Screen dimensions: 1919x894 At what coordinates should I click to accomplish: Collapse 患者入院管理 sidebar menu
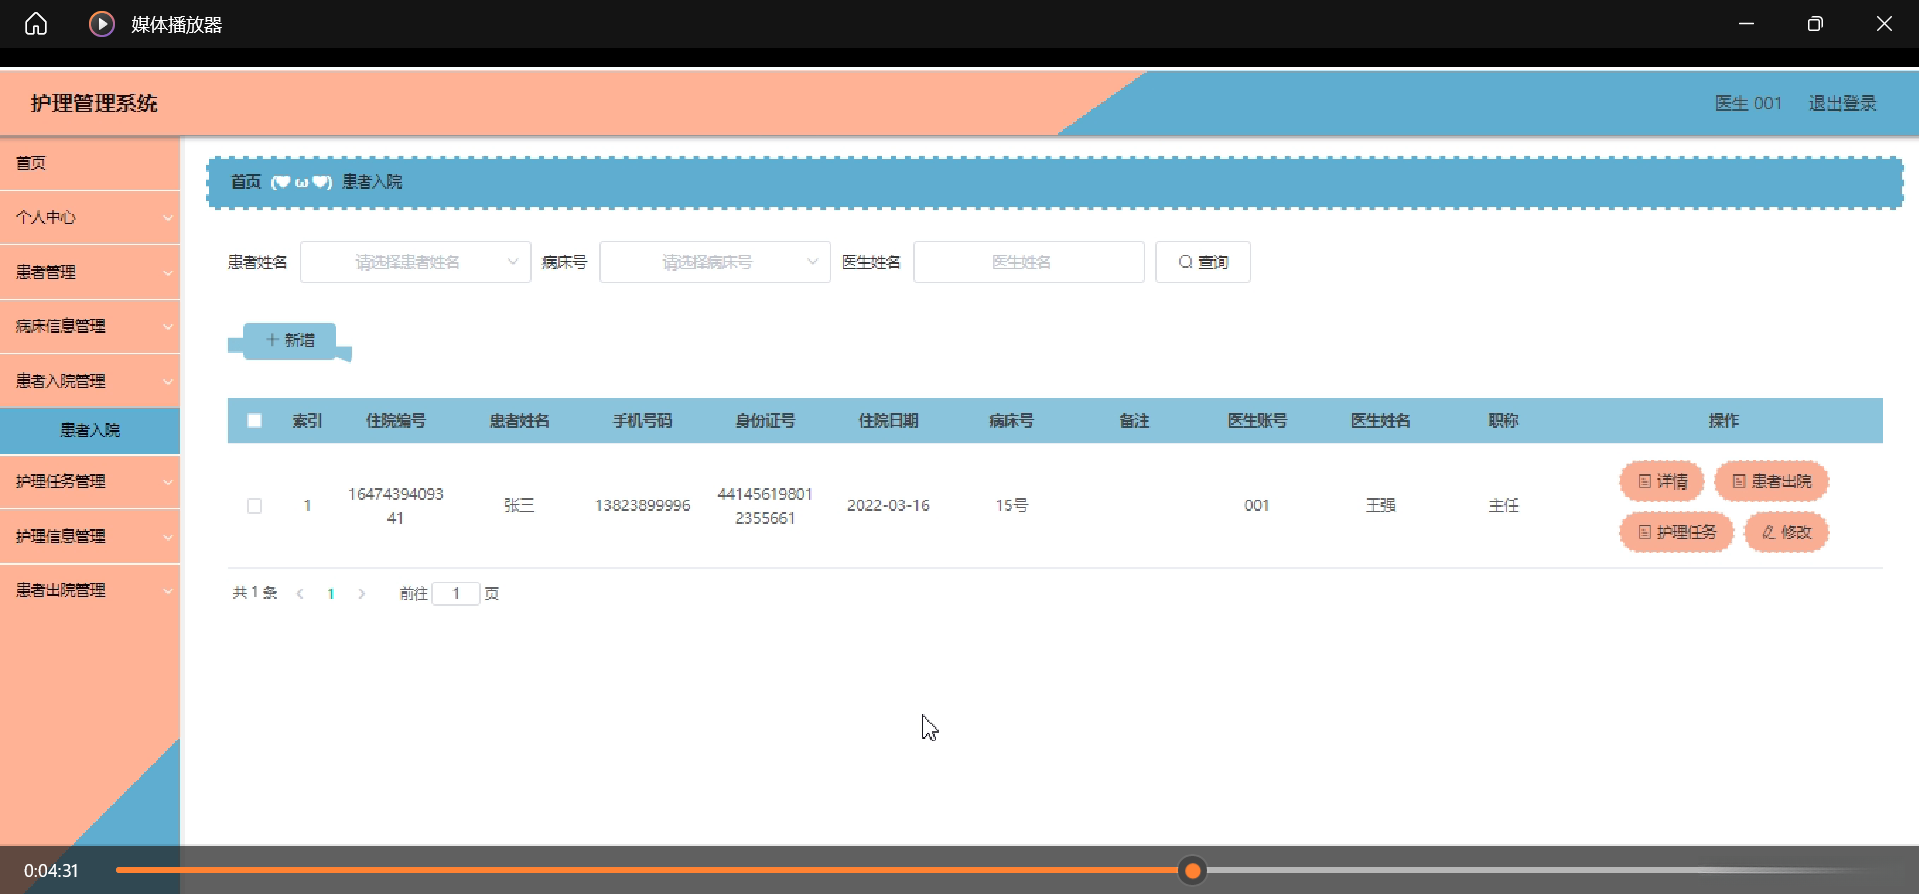[90, 381]
